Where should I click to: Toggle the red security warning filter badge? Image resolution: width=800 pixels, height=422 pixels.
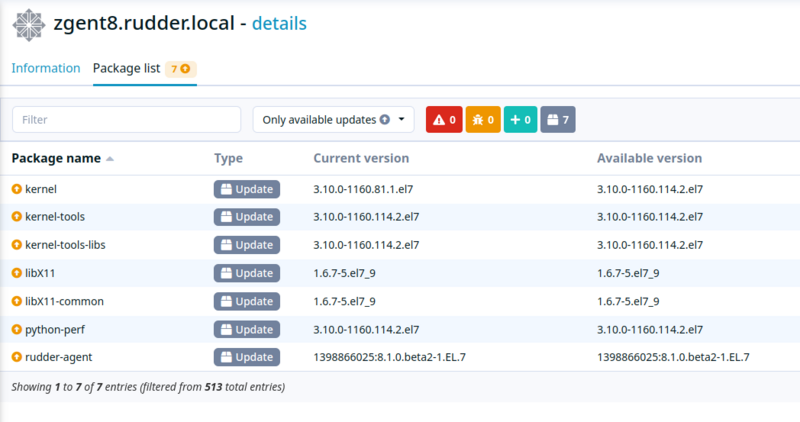(x=444, y=119)
